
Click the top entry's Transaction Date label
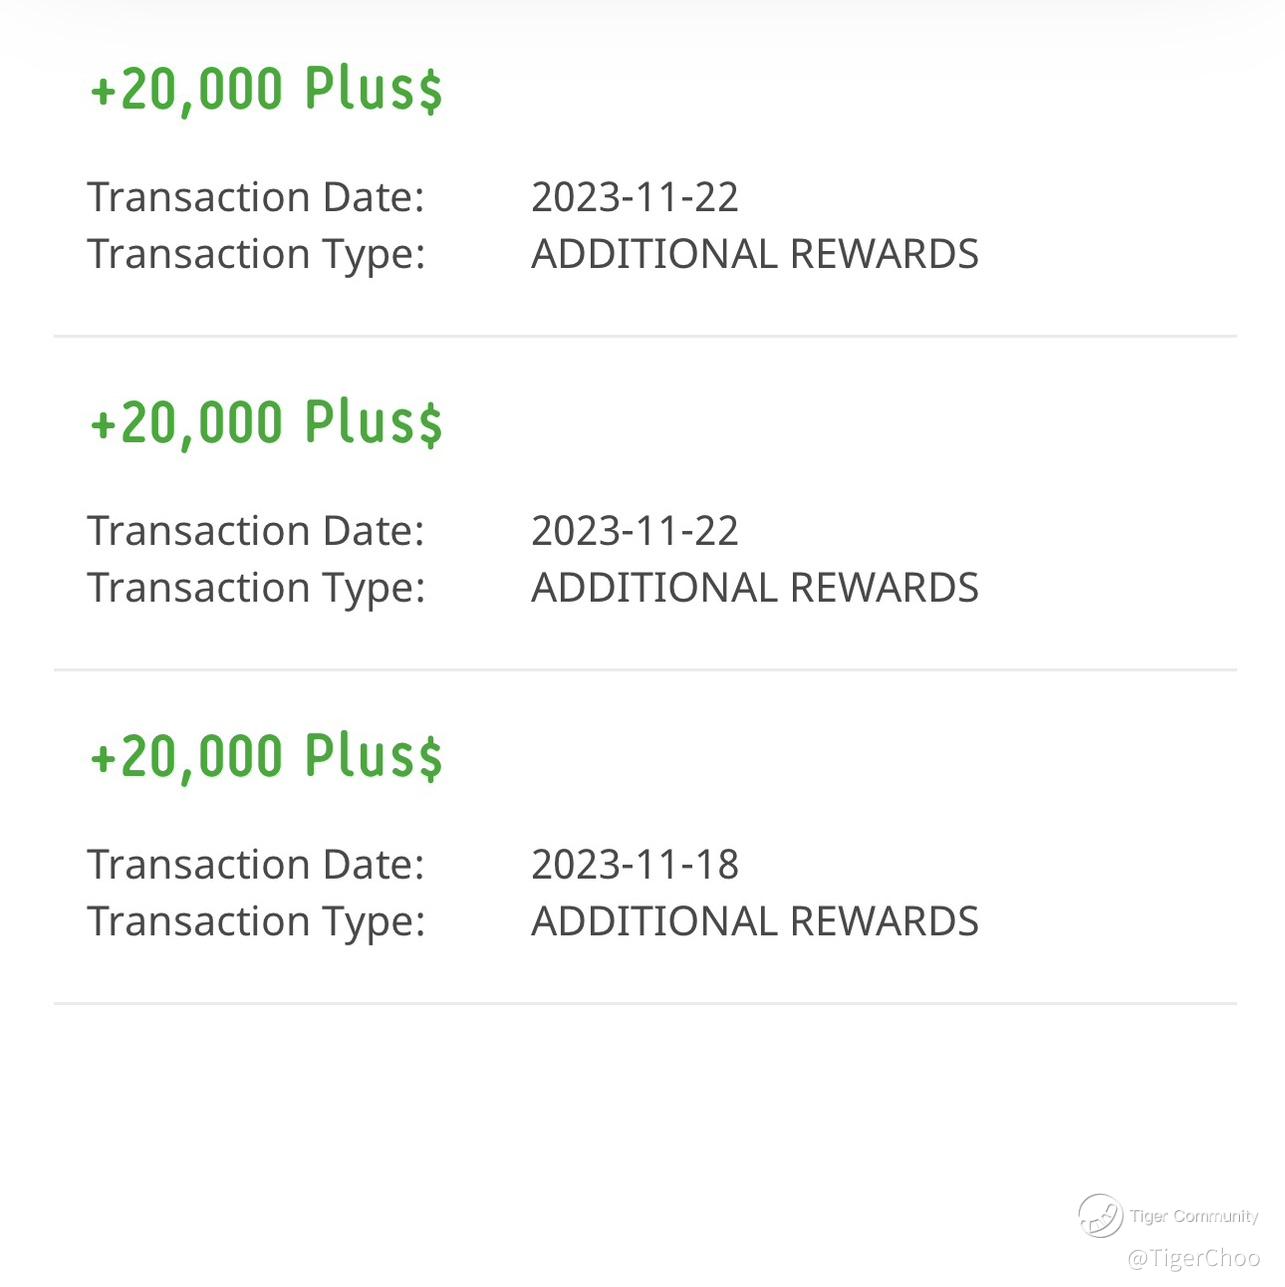256,197
